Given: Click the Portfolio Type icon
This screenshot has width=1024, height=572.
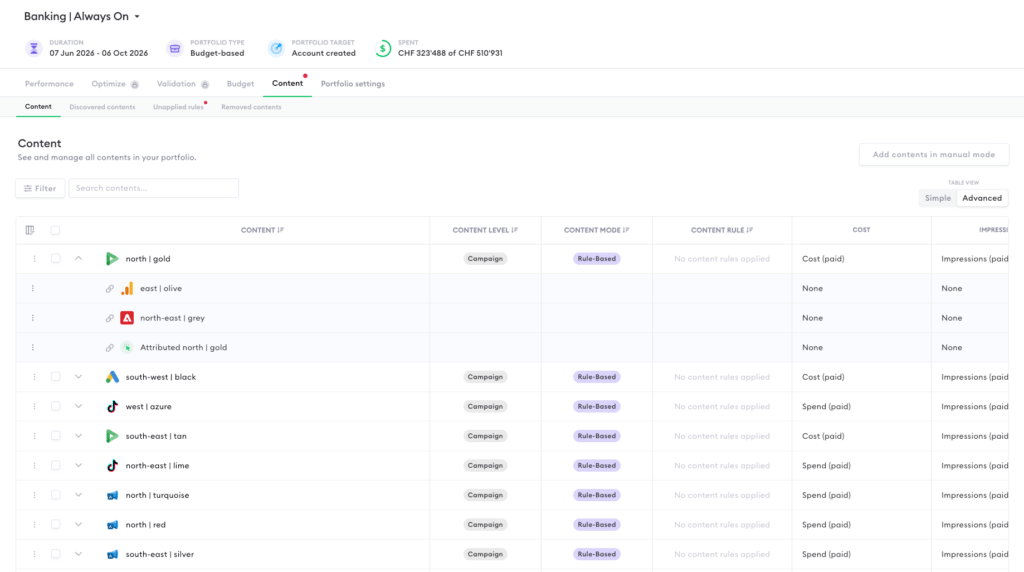Looking at the screenshot, I should pos(174,48).
